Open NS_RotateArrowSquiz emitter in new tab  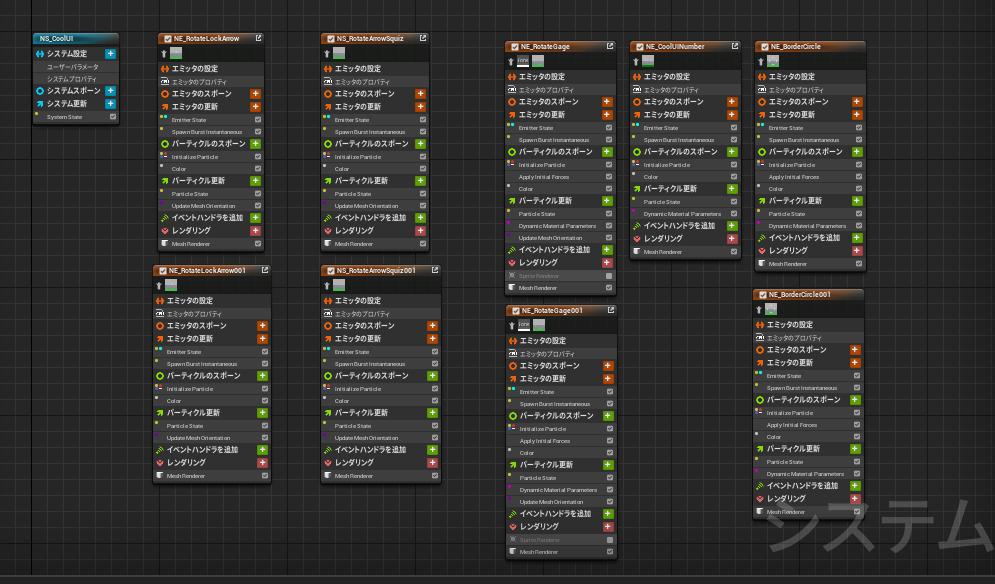tap(423, 38)
